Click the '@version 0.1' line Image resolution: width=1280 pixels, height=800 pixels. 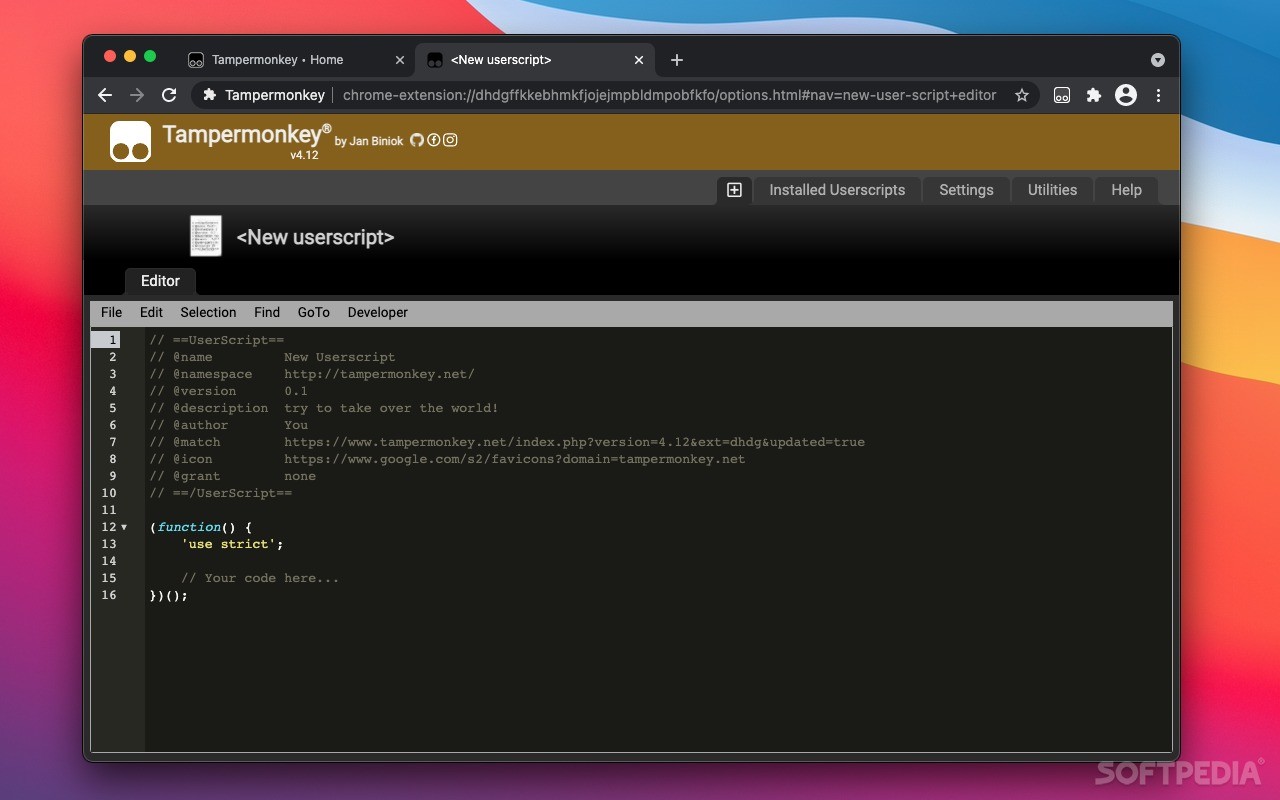(229, 391)
